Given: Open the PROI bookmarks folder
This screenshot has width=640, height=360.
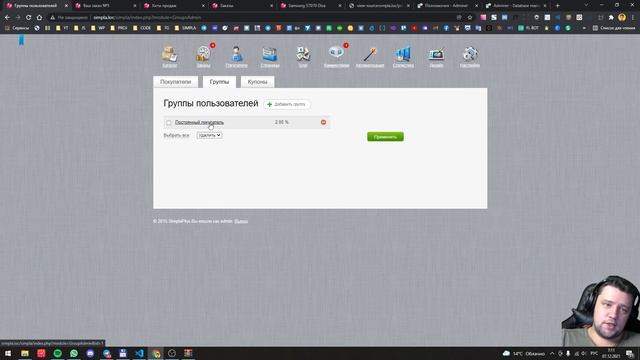Looking at the screenshot, I should [x=119, y=28].
